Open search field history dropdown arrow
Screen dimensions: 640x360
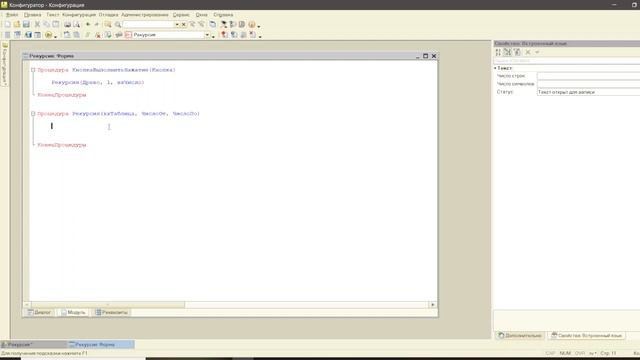(x=177, y=24)
